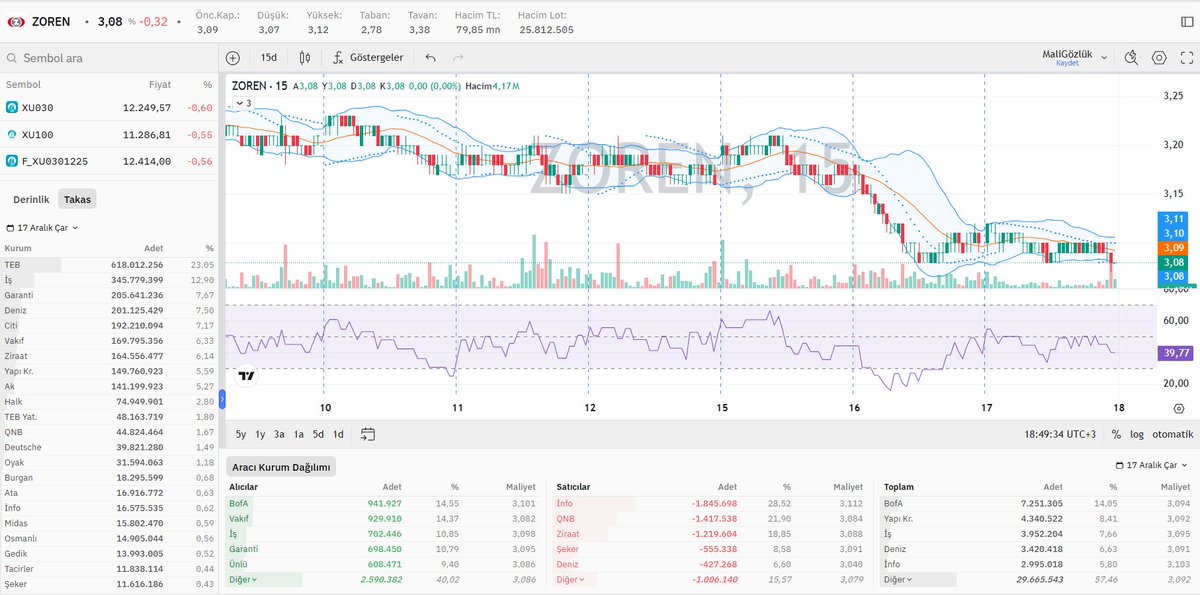The height and width of the screenshot is (595, 1200).
Task: Click Kaydet under MaliGözlük
Action: 1067,64
